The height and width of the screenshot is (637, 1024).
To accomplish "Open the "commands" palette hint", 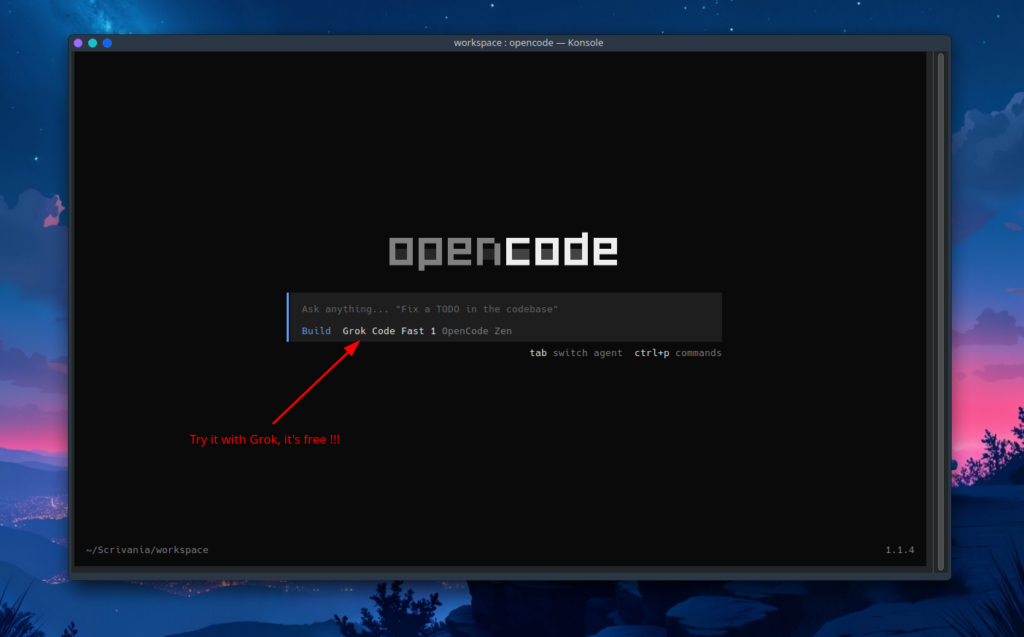I will coord(698,353).
